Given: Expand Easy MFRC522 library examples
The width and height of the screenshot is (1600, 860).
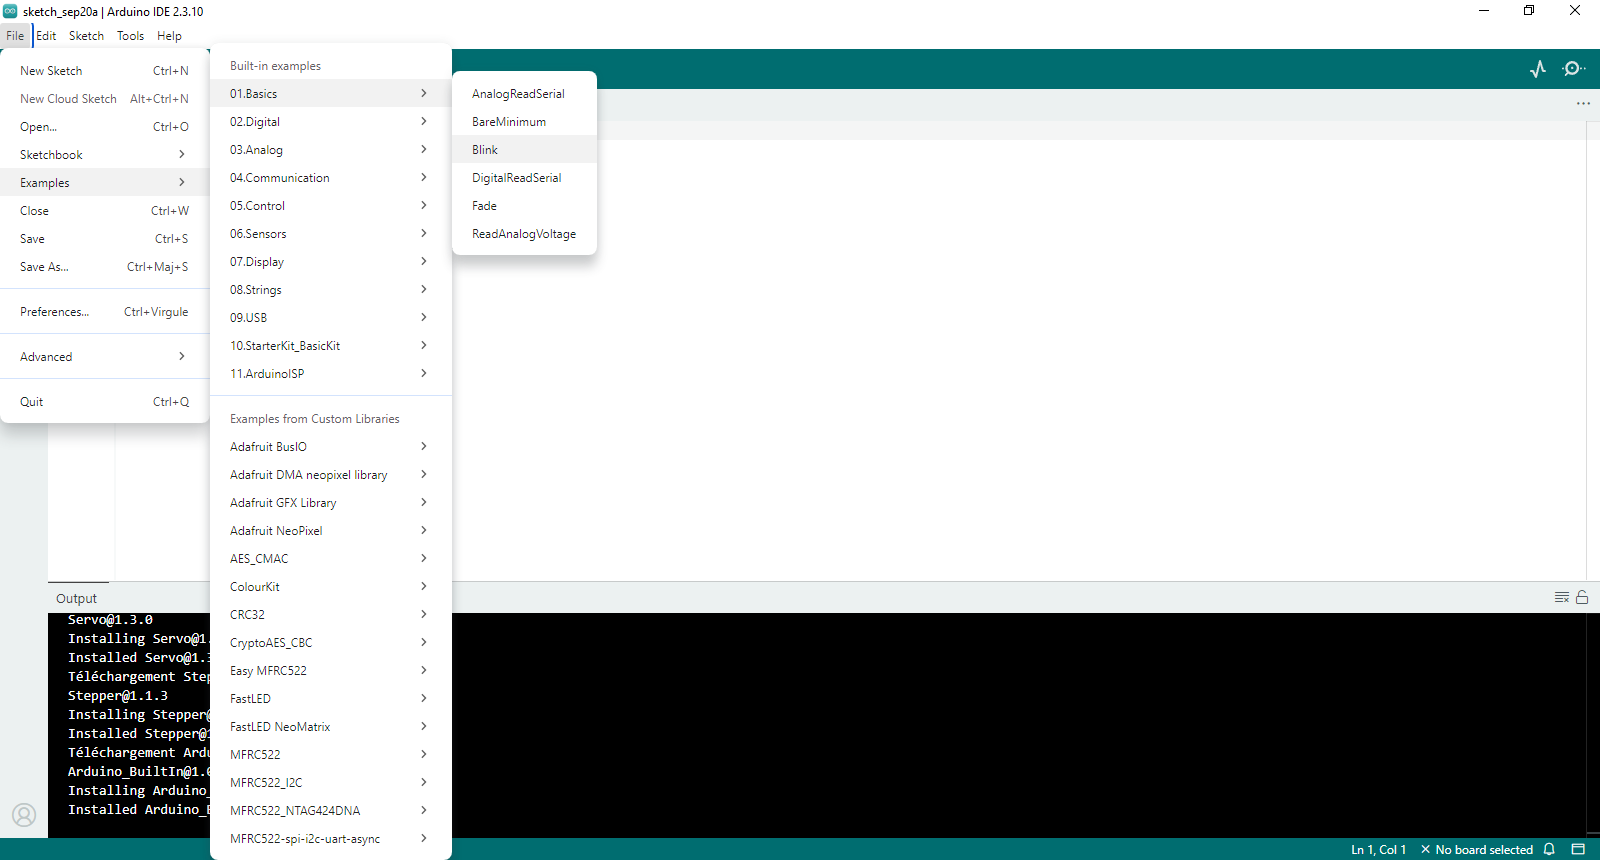Looking at the screenshot, I should pyautogui.click(x=331, y=671).
